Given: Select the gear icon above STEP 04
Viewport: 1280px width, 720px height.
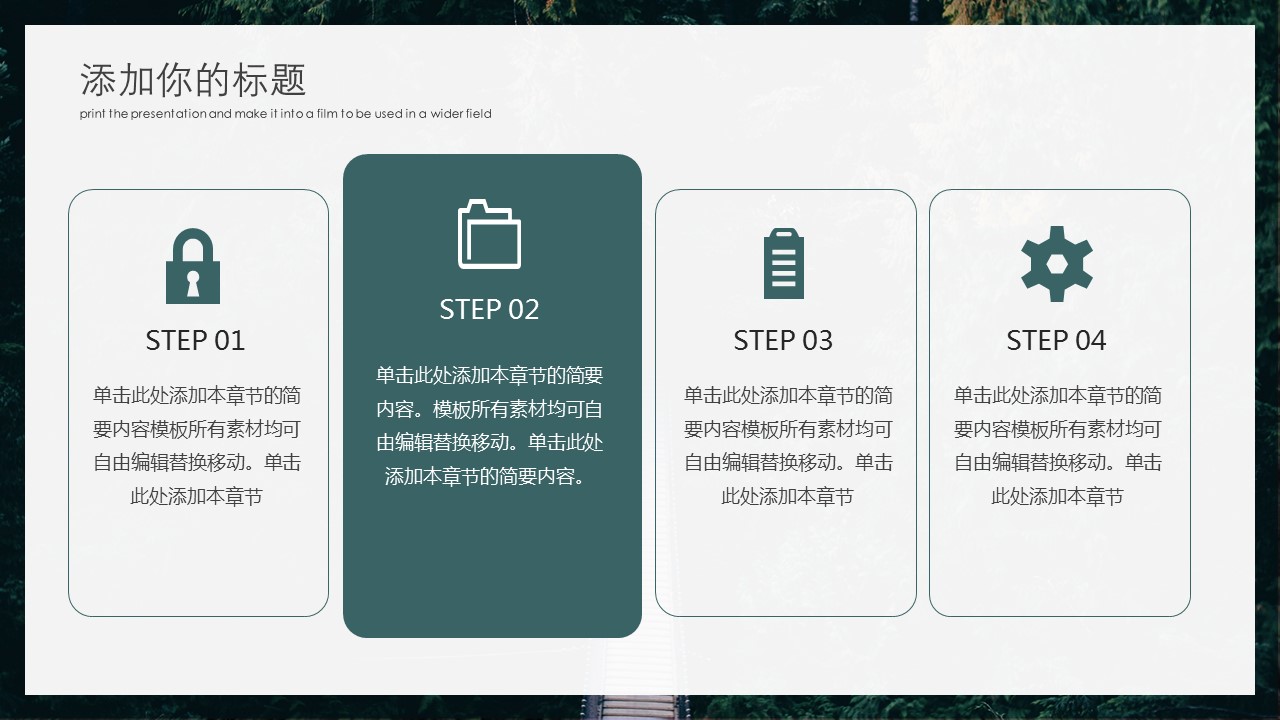Looking at the screenshot, I should 1056,264.
